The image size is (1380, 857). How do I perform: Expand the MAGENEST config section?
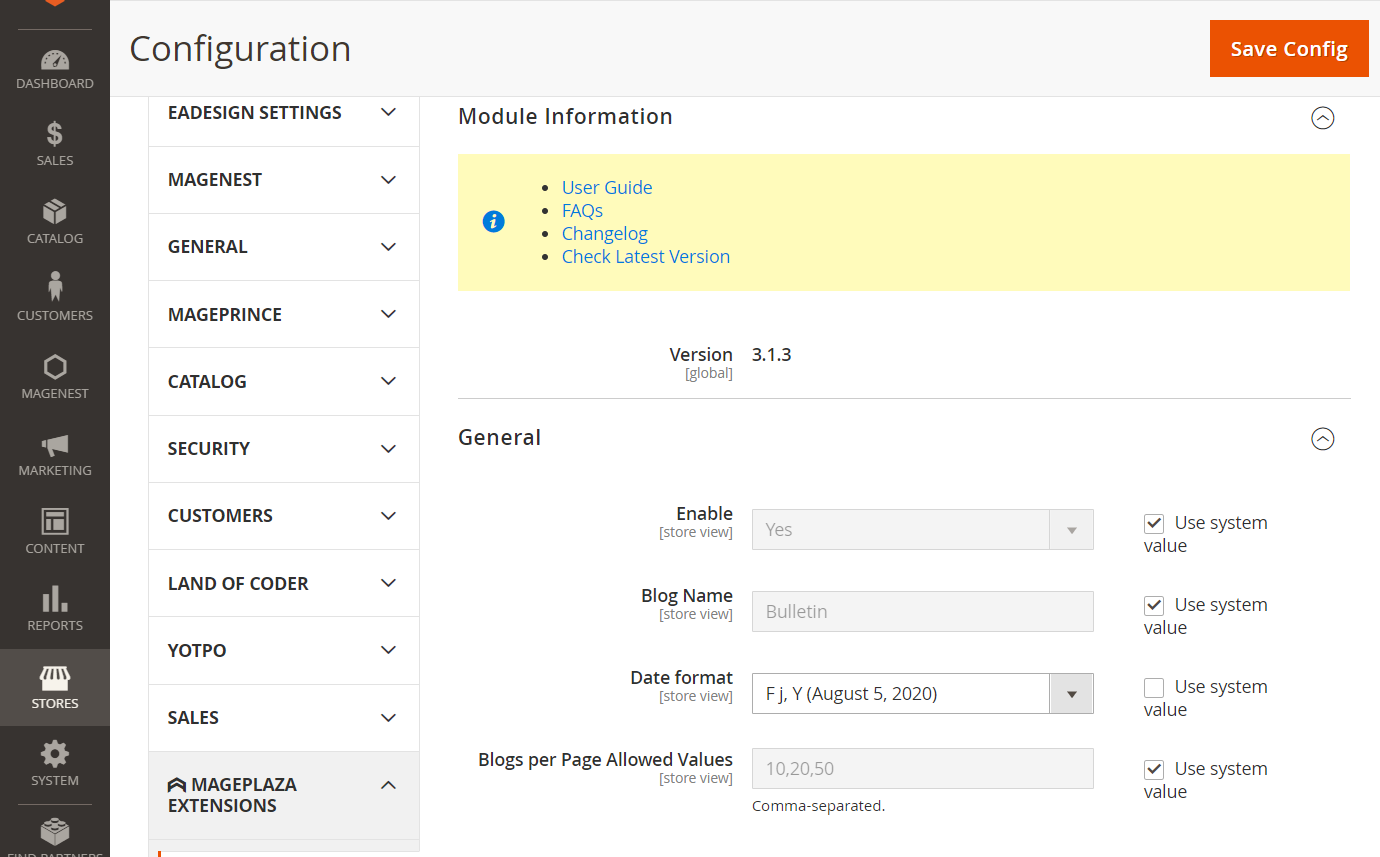coord(284,180)
